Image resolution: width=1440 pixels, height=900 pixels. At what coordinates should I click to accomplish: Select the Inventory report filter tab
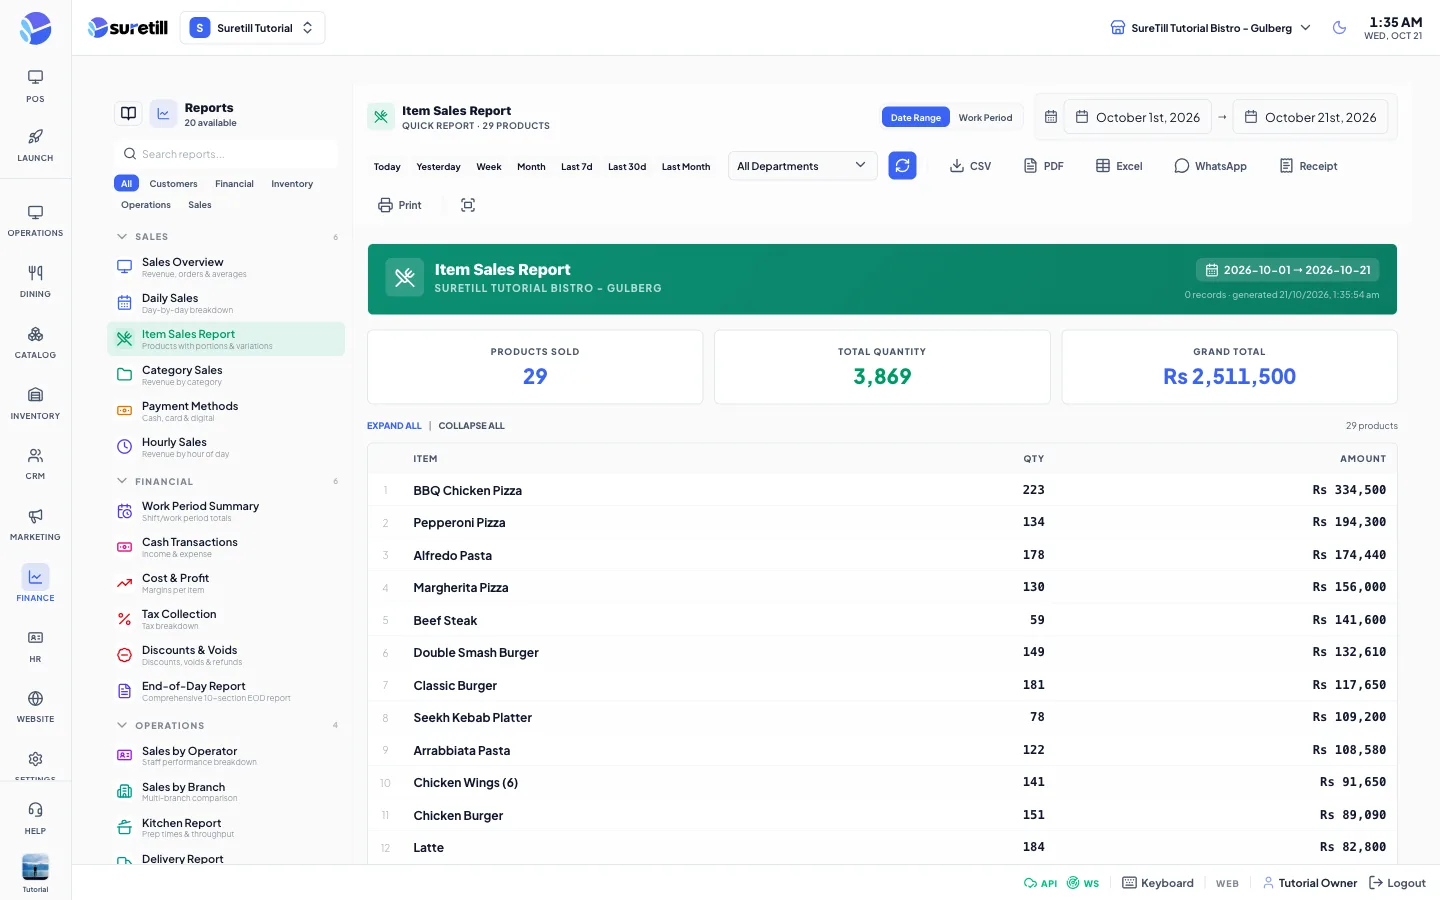click(x=292, y=184)
